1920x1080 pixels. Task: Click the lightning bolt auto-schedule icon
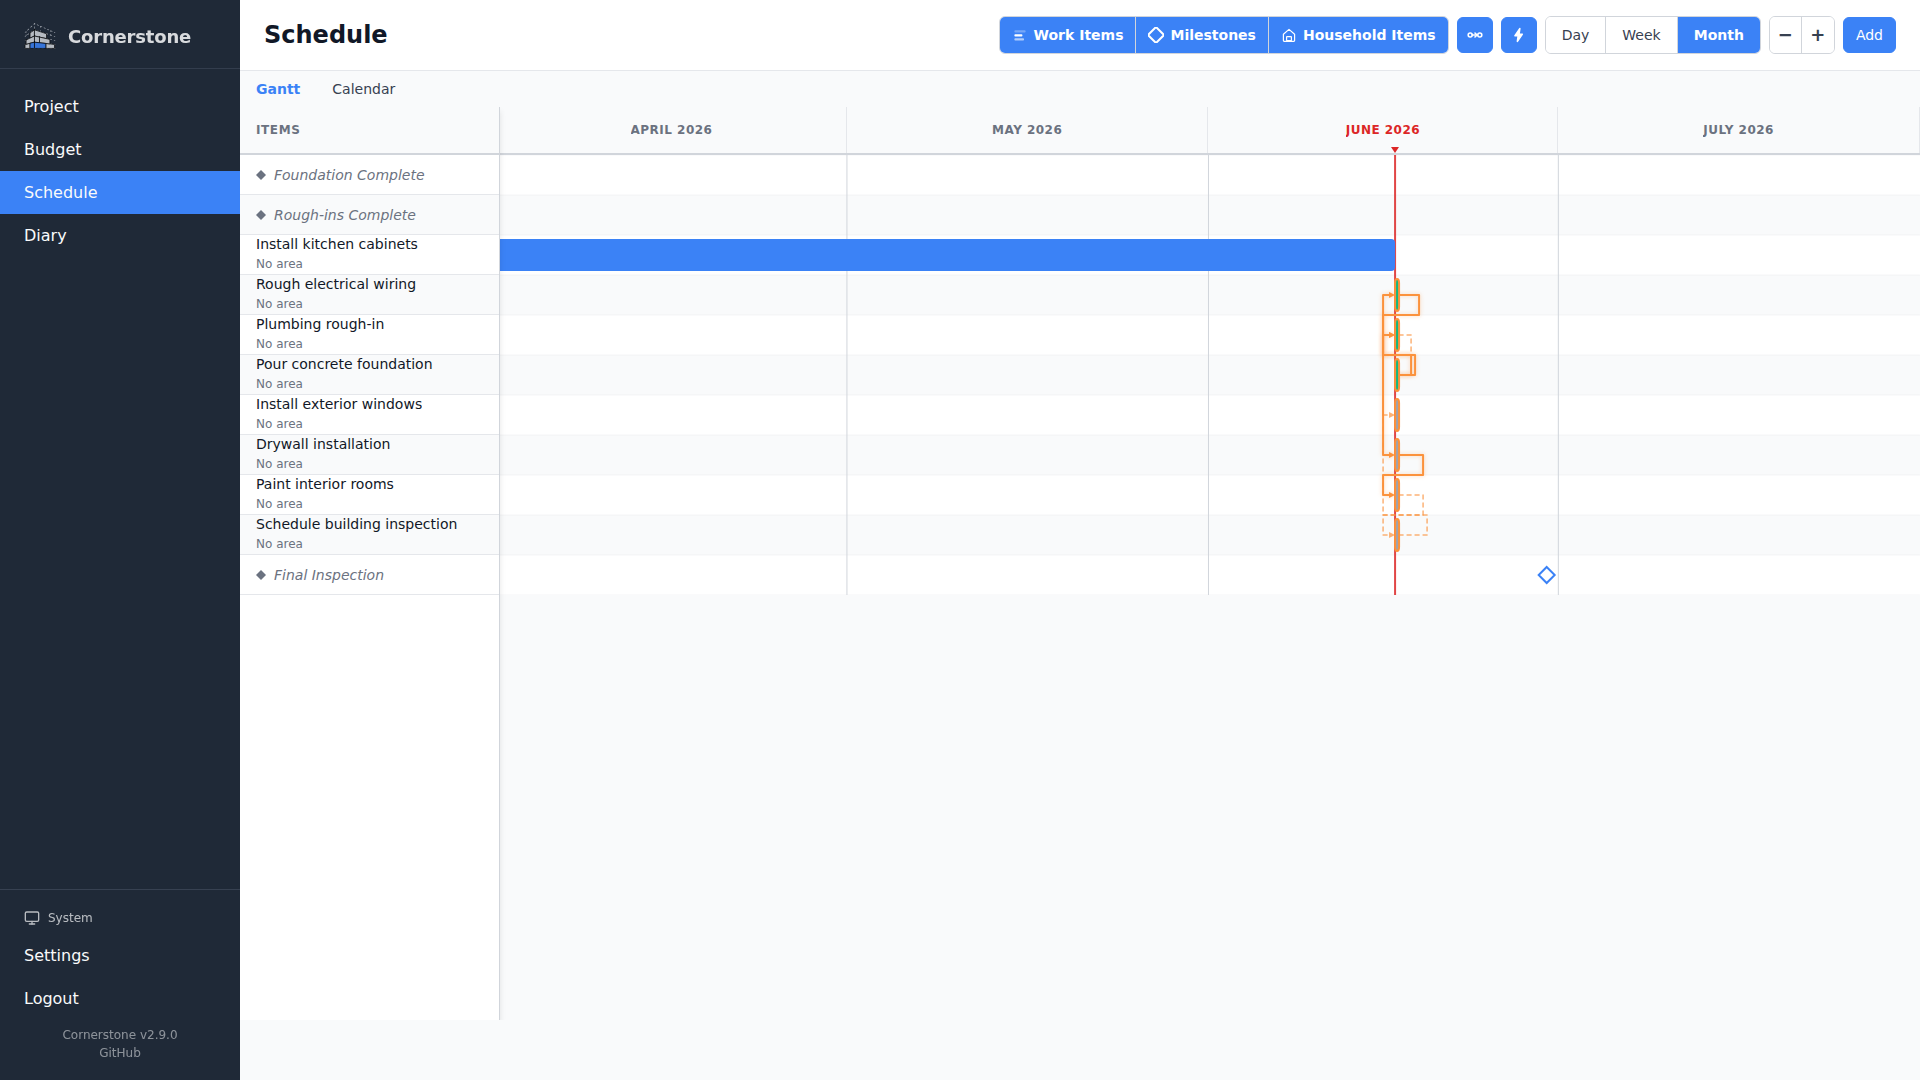(x=1519, y=35)
